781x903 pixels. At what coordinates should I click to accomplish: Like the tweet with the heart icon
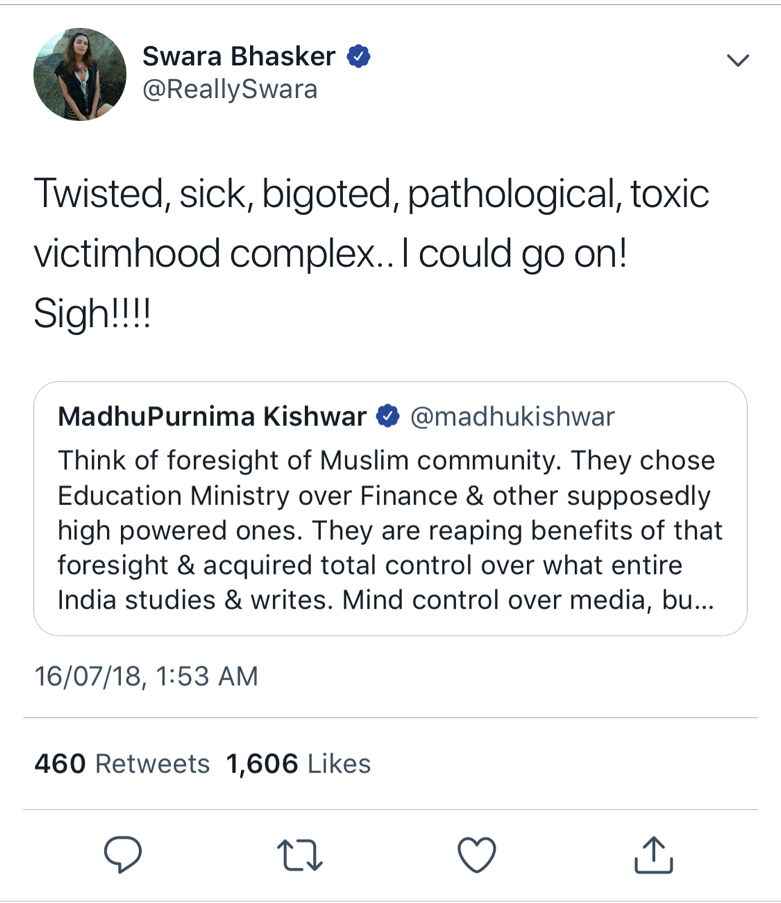[476, 853]
